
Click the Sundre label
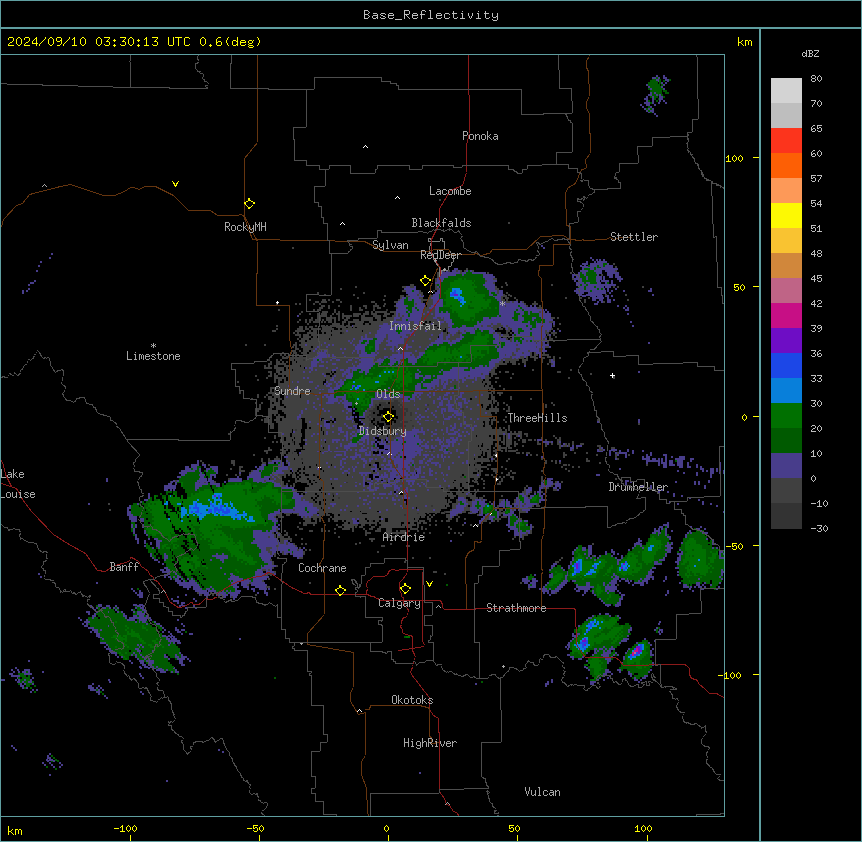click(x=292, y=391)
